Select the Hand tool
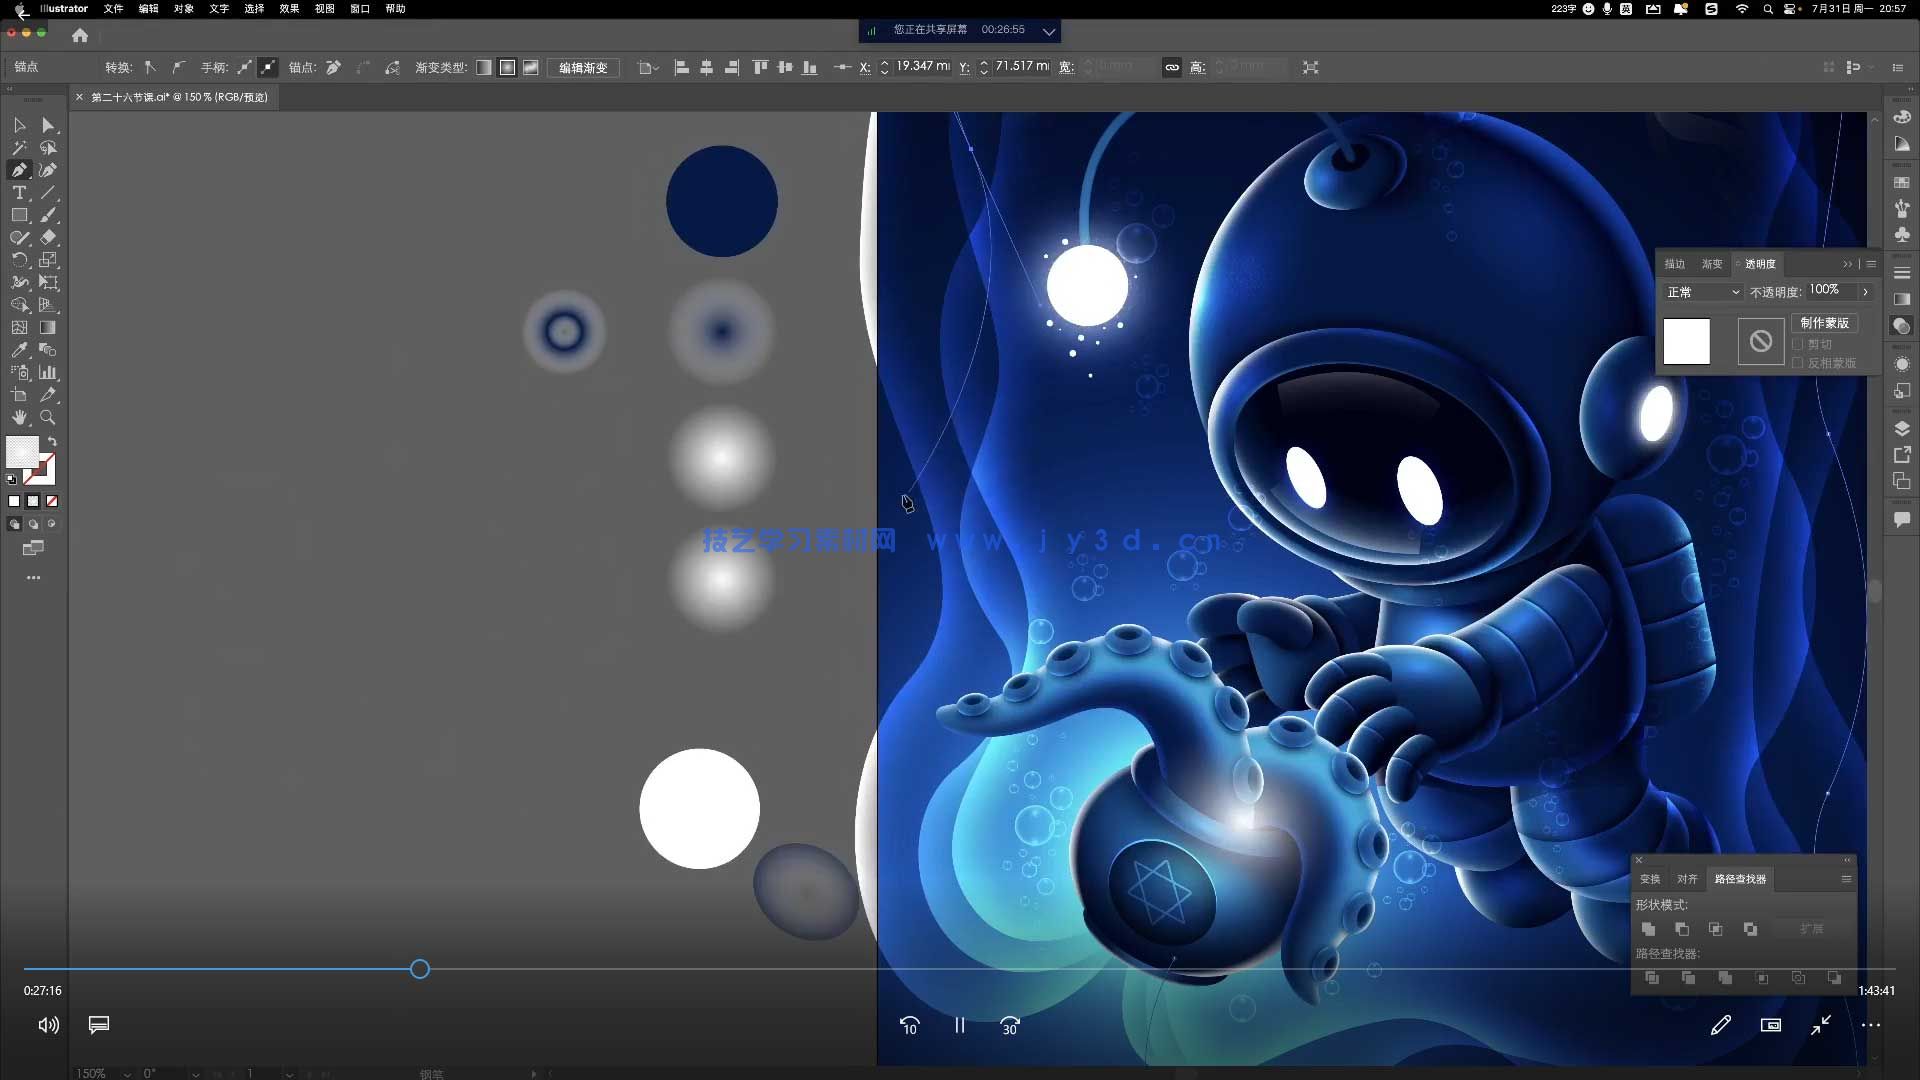 point(19,417)
